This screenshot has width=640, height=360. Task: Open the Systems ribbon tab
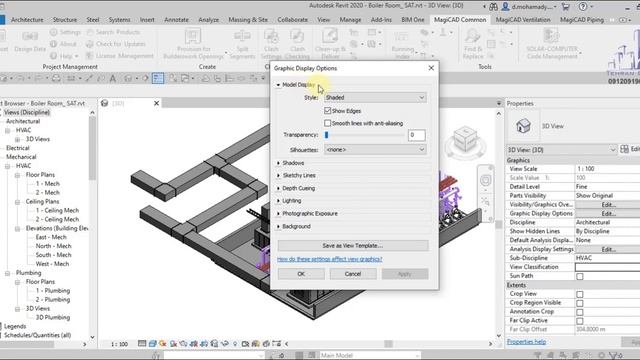(119, 20)
